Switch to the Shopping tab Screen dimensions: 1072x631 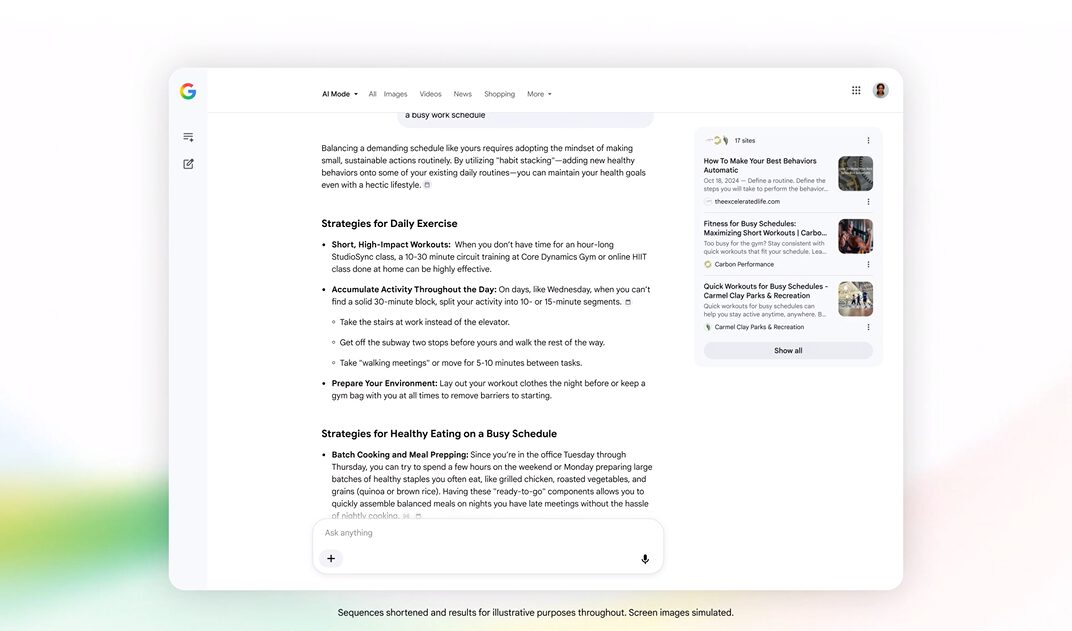point(499,94)
